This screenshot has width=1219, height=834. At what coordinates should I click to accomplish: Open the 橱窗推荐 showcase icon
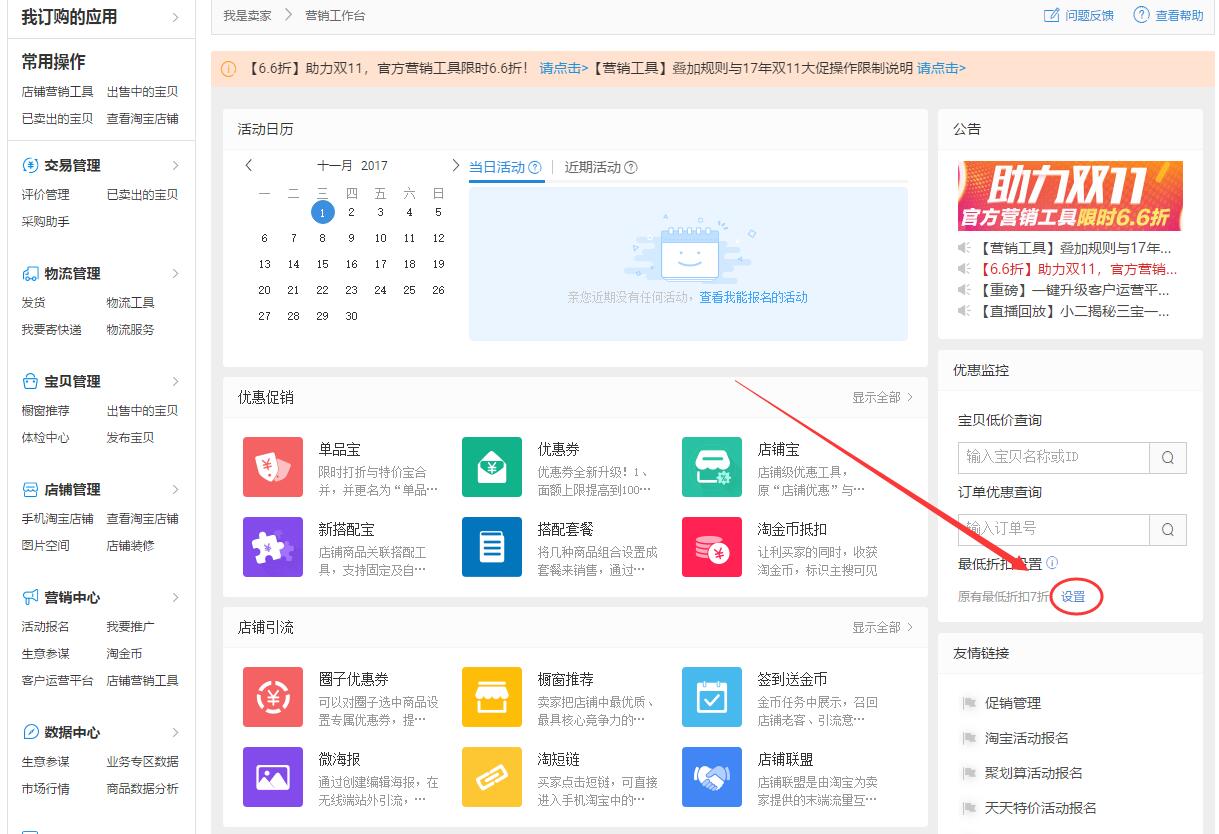[492, 697]
